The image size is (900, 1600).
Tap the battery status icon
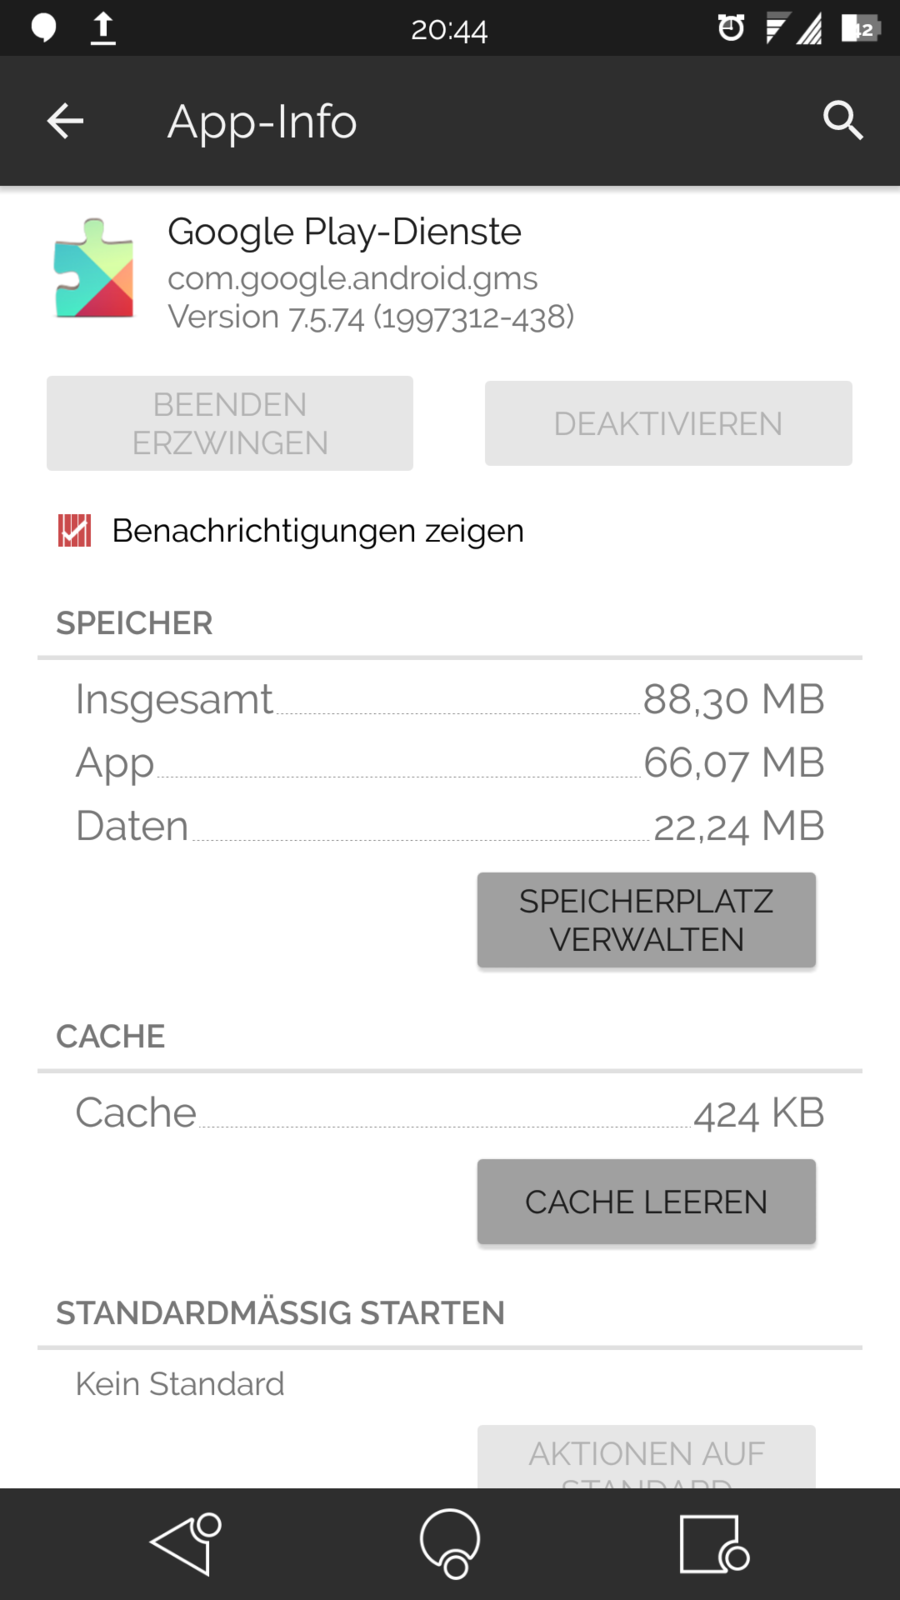pyautogui.click(x=859, y=28)
